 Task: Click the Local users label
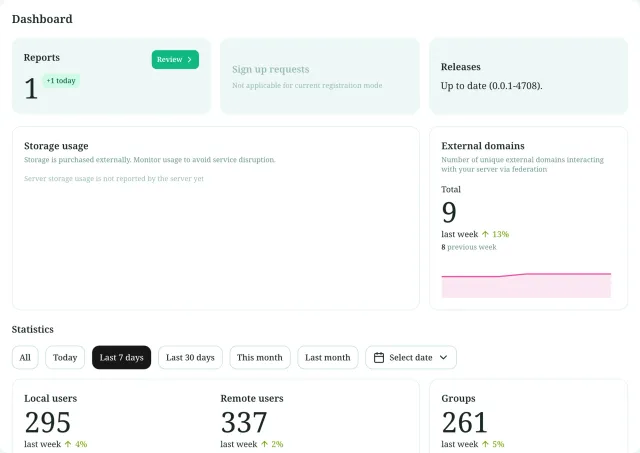click(x=51, y=398)
